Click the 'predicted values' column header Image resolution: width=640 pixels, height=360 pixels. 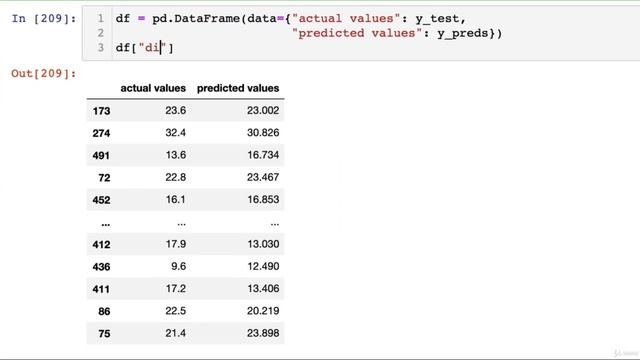238,88
